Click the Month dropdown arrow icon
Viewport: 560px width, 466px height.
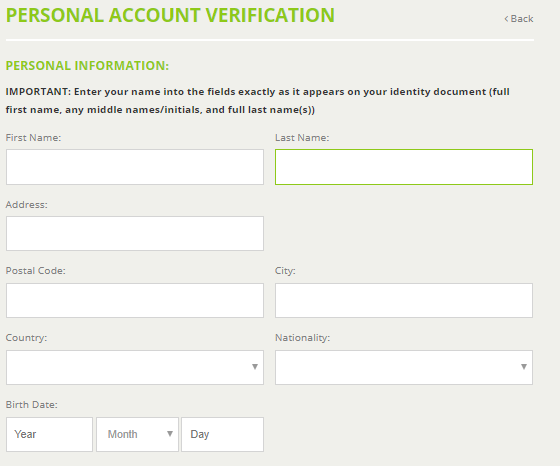170,434
